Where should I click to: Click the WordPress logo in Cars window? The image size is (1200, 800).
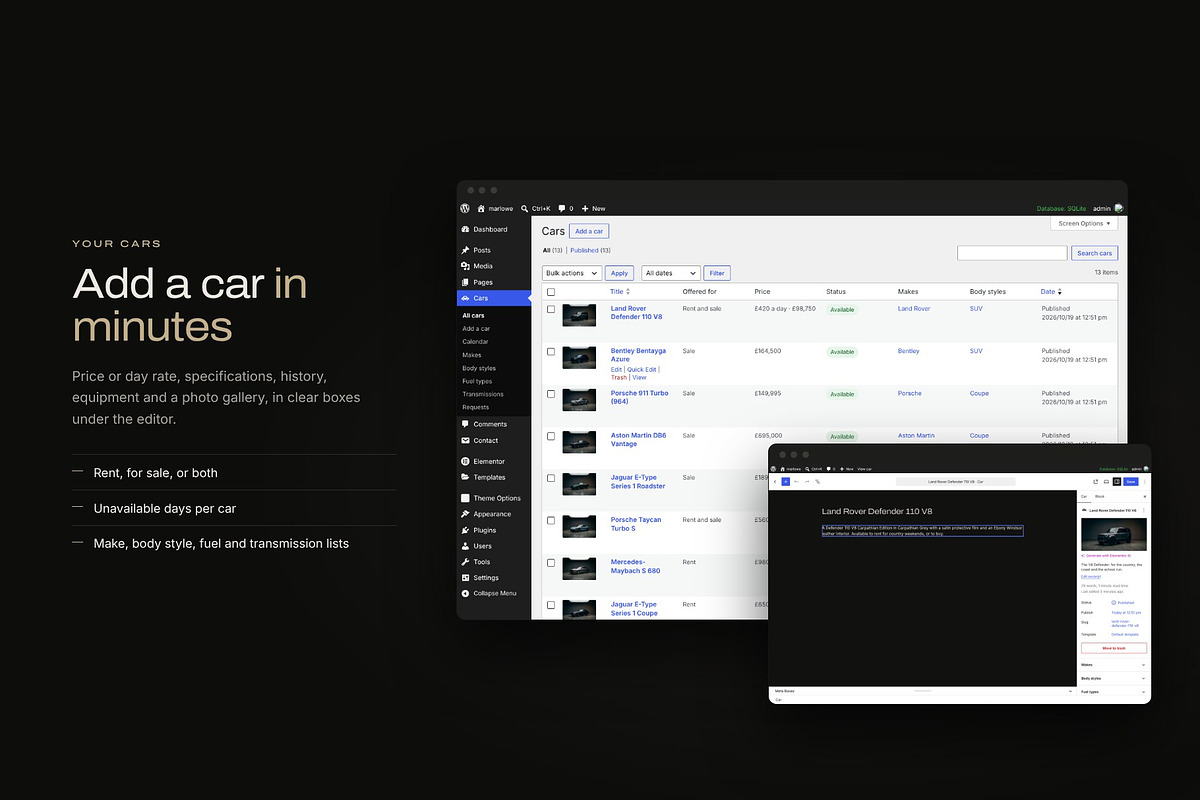coord(465,209)
